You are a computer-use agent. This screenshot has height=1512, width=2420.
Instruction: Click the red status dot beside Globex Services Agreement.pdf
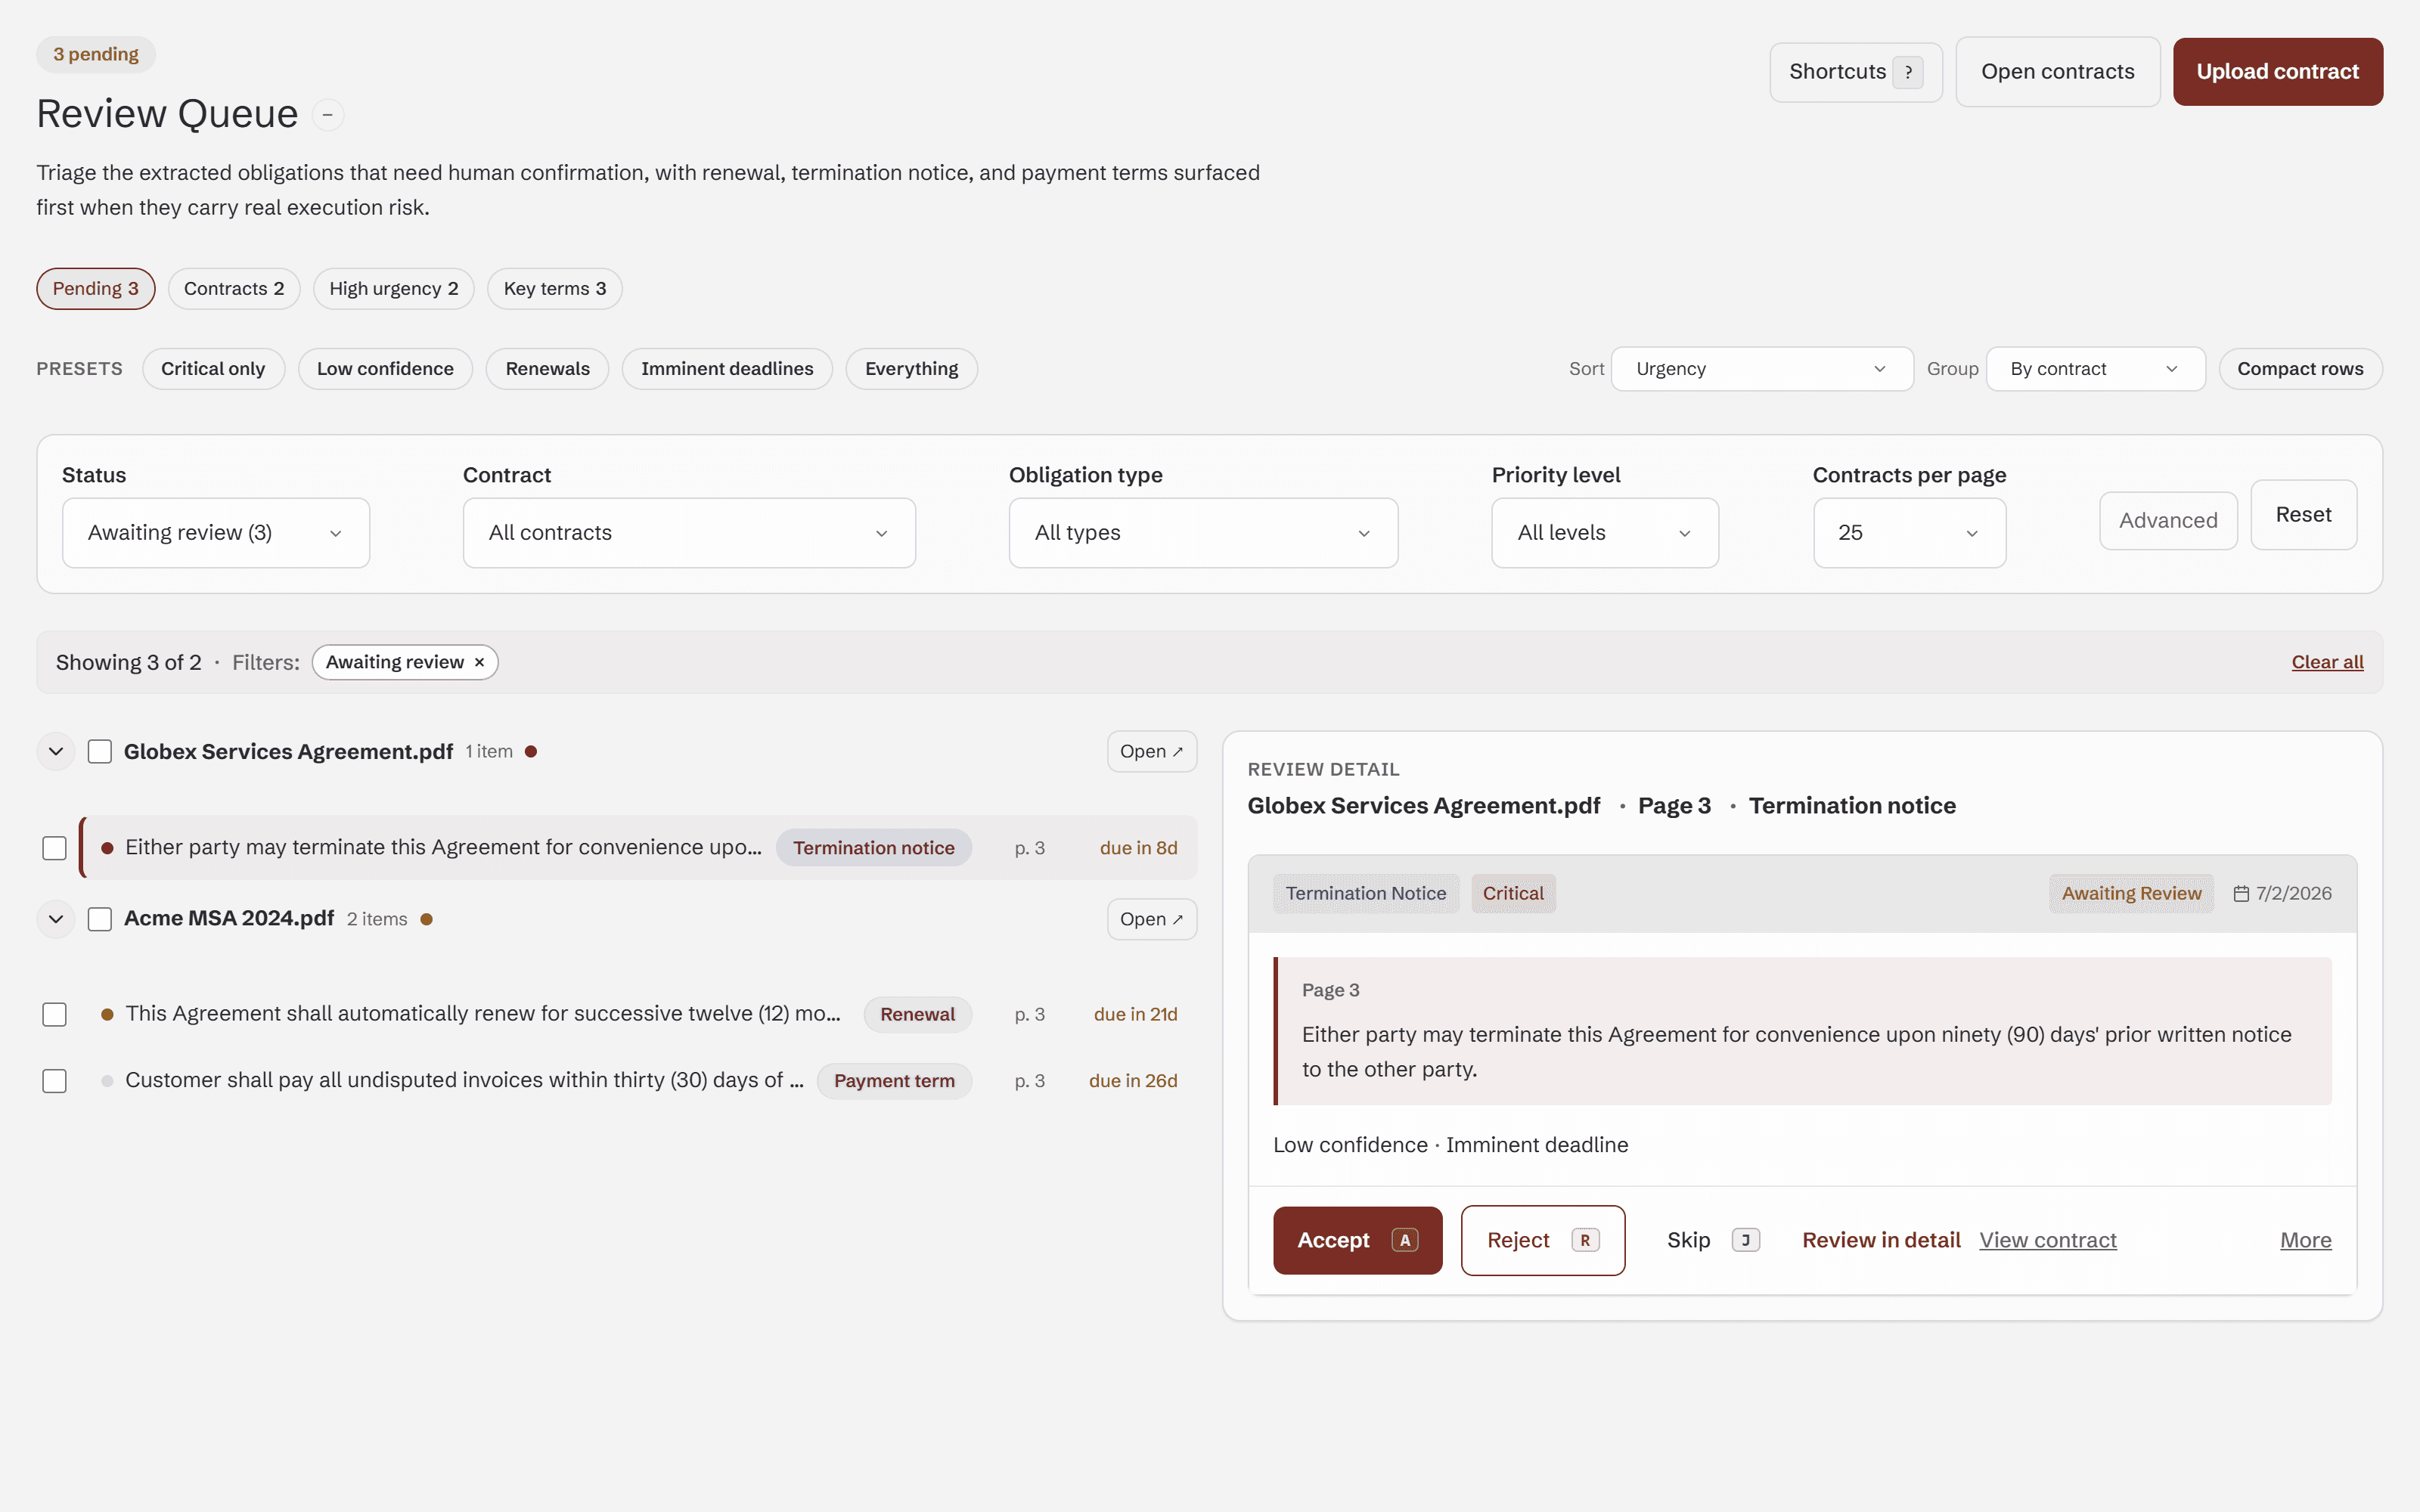coord(531,752)
